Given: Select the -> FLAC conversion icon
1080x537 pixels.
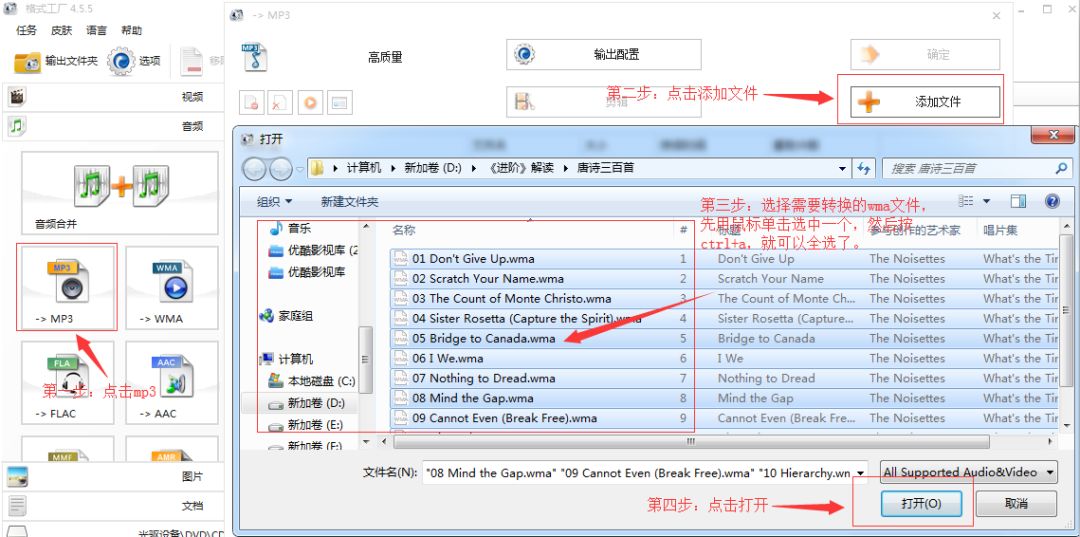Looking at the screenshot, I should (x=67, y=382).
